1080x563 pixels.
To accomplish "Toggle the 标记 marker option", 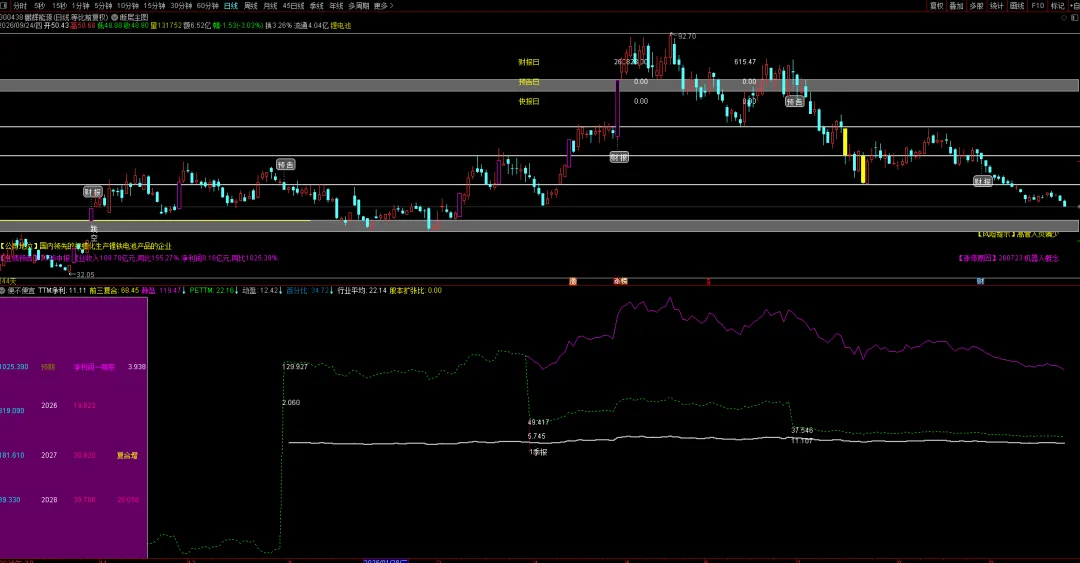I will [1057, 6].
